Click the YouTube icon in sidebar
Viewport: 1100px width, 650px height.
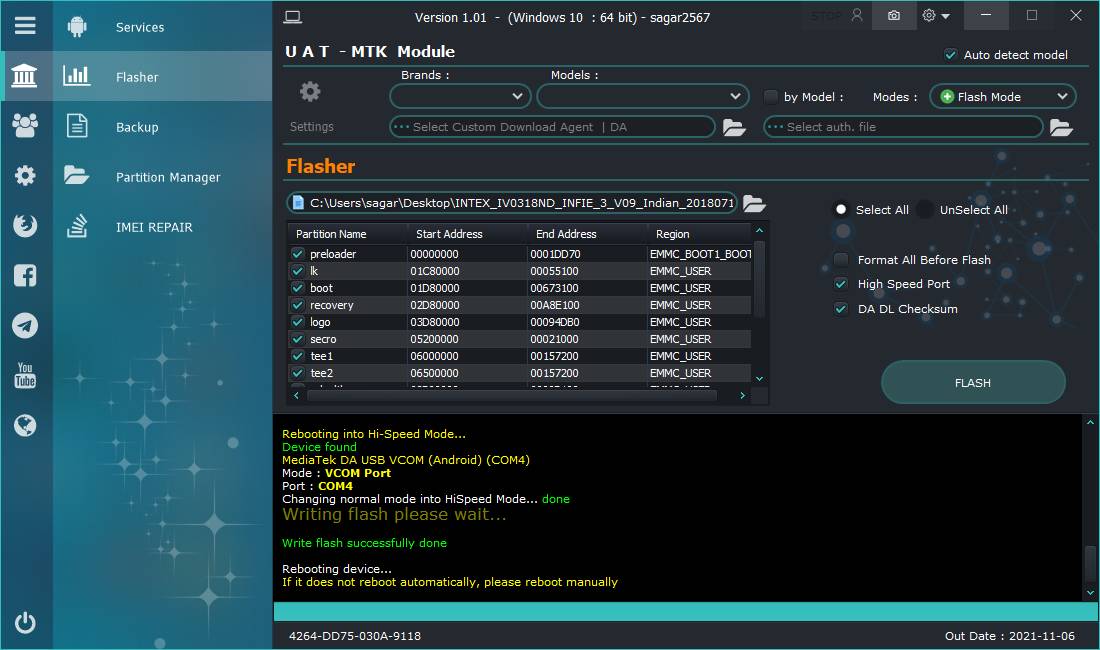pyautogui.click(x=25, y=375)
